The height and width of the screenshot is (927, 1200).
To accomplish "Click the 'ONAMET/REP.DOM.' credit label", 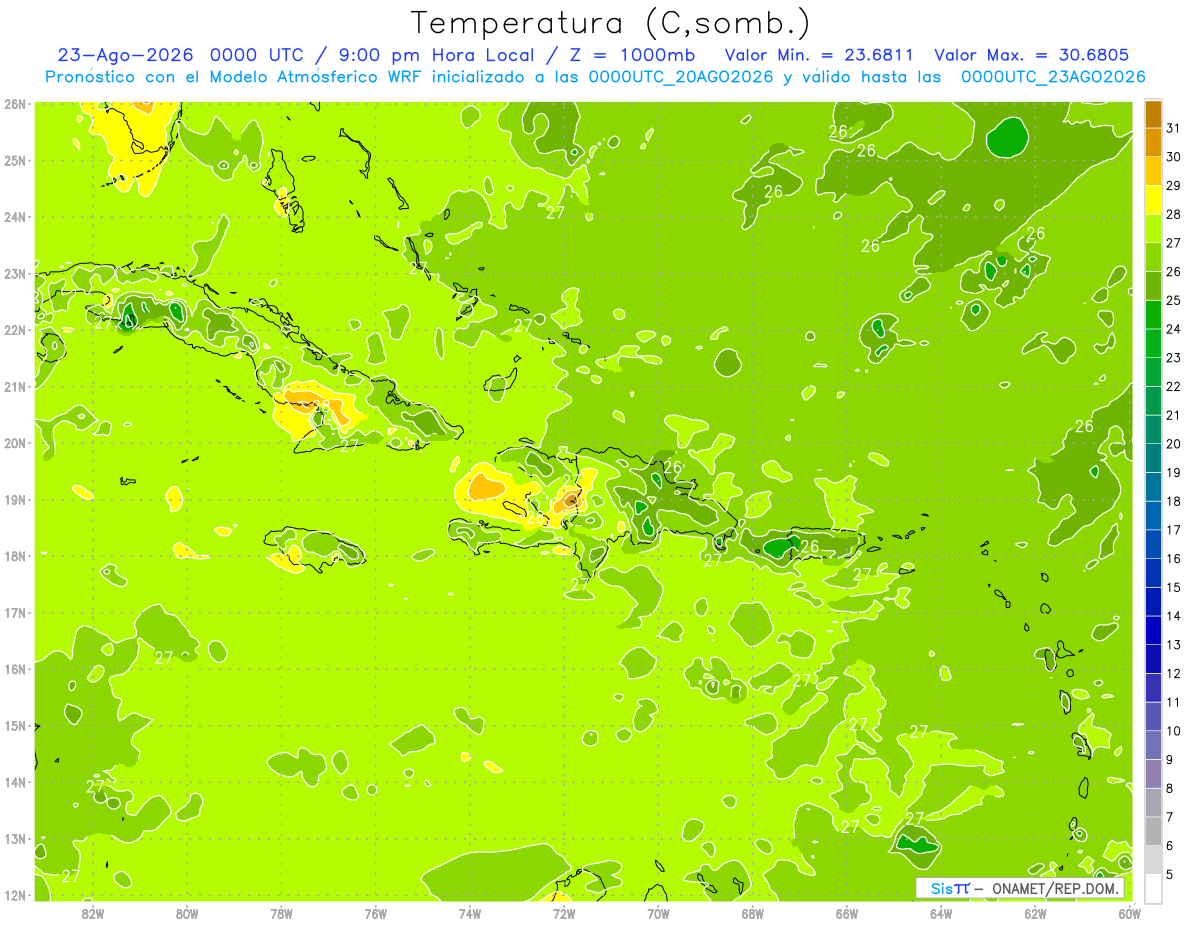I will 1056,888.
